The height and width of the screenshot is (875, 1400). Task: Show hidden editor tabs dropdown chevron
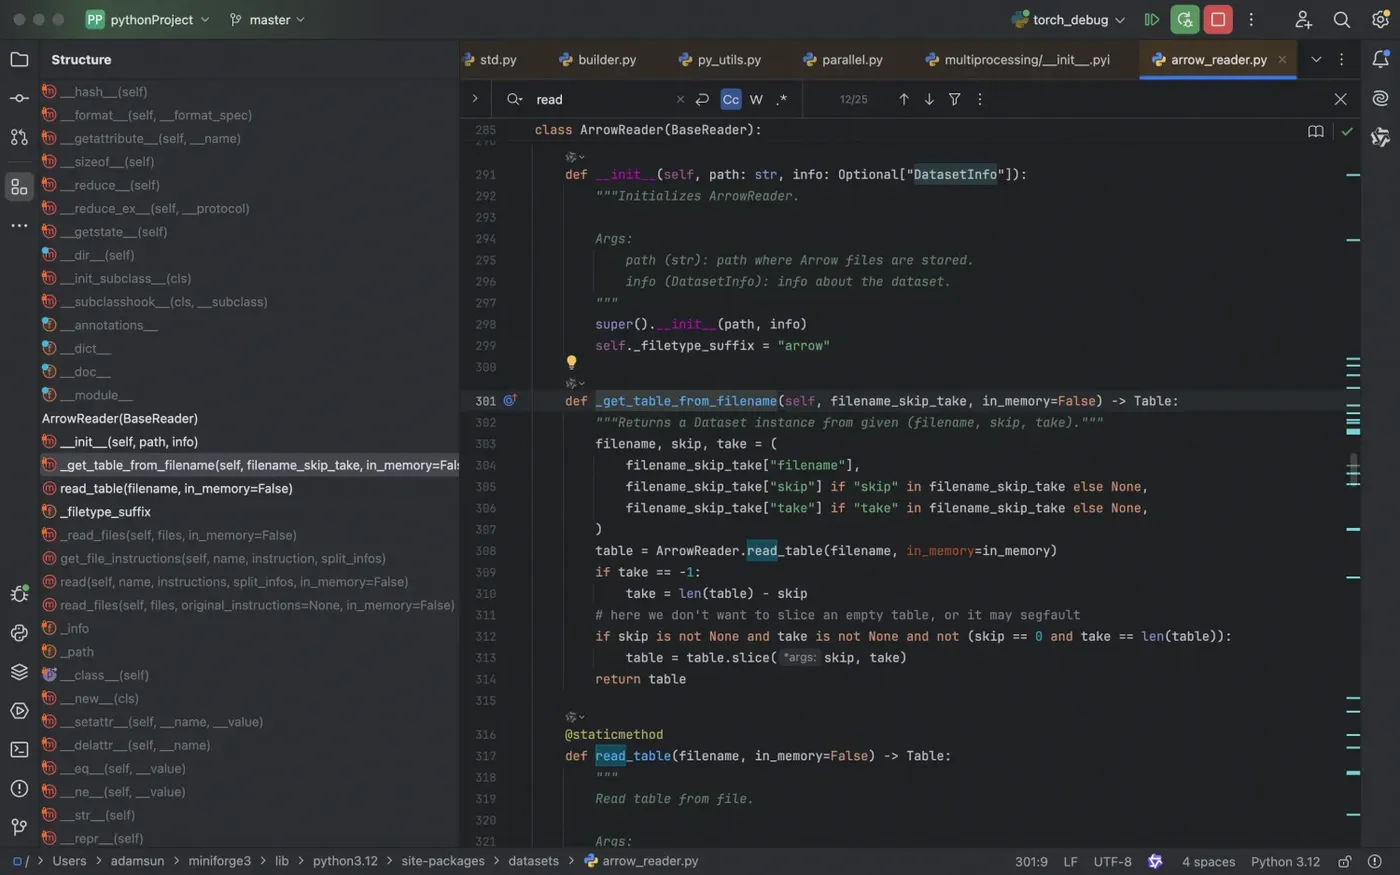1316,59
